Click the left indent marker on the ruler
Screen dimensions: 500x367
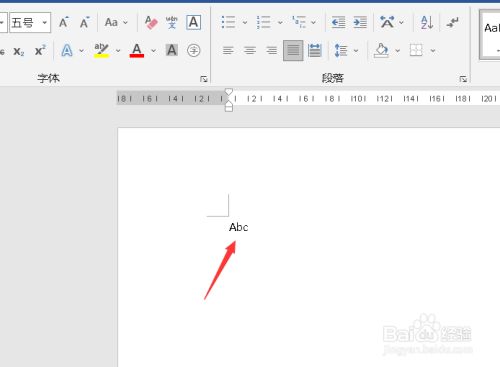click(x=229, y=108)
